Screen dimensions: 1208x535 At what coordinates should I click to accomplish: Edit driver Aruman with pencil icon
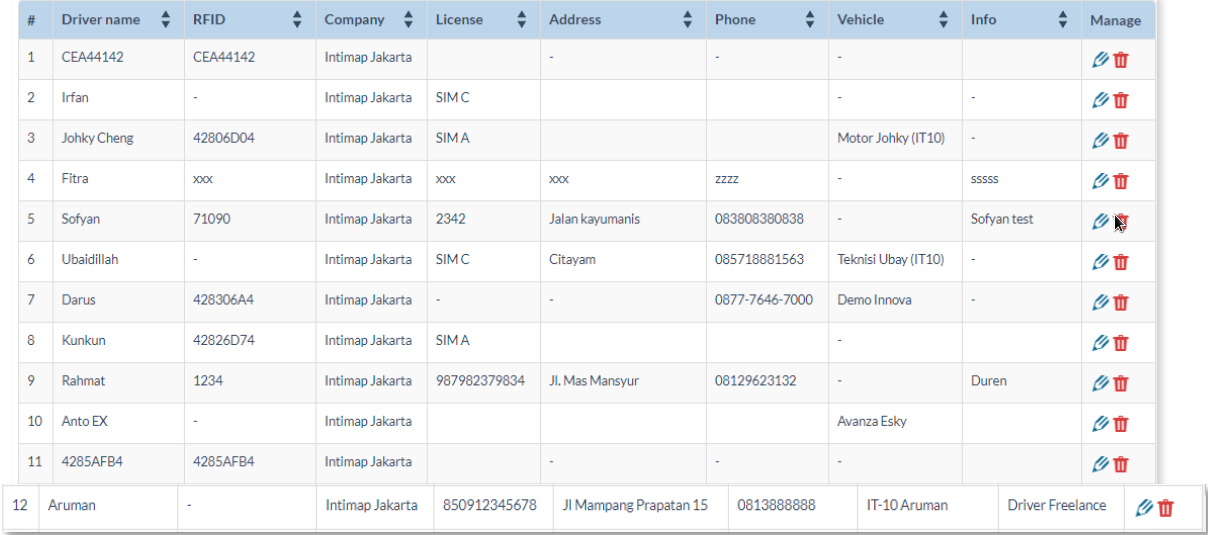click(1145, 508)
